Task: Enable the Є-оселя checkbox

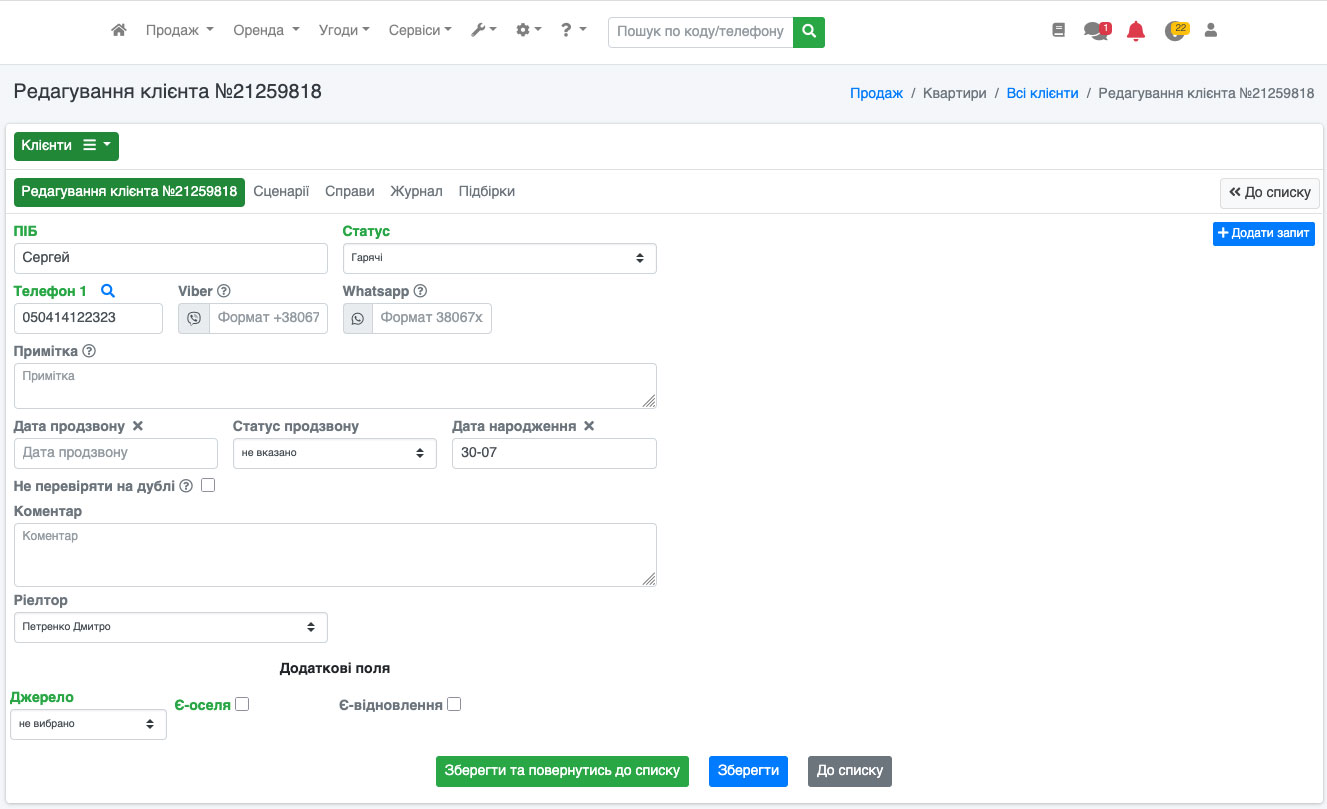Action: (242, 704)
